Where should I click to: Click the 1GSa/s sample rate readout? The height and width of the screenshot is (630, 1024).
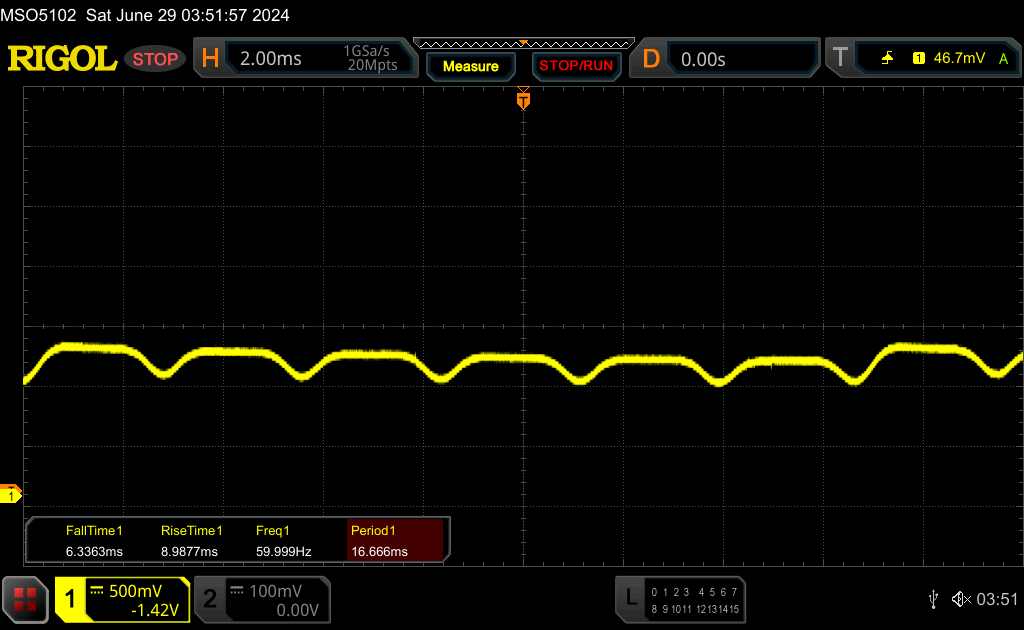[x=366, y=51]
